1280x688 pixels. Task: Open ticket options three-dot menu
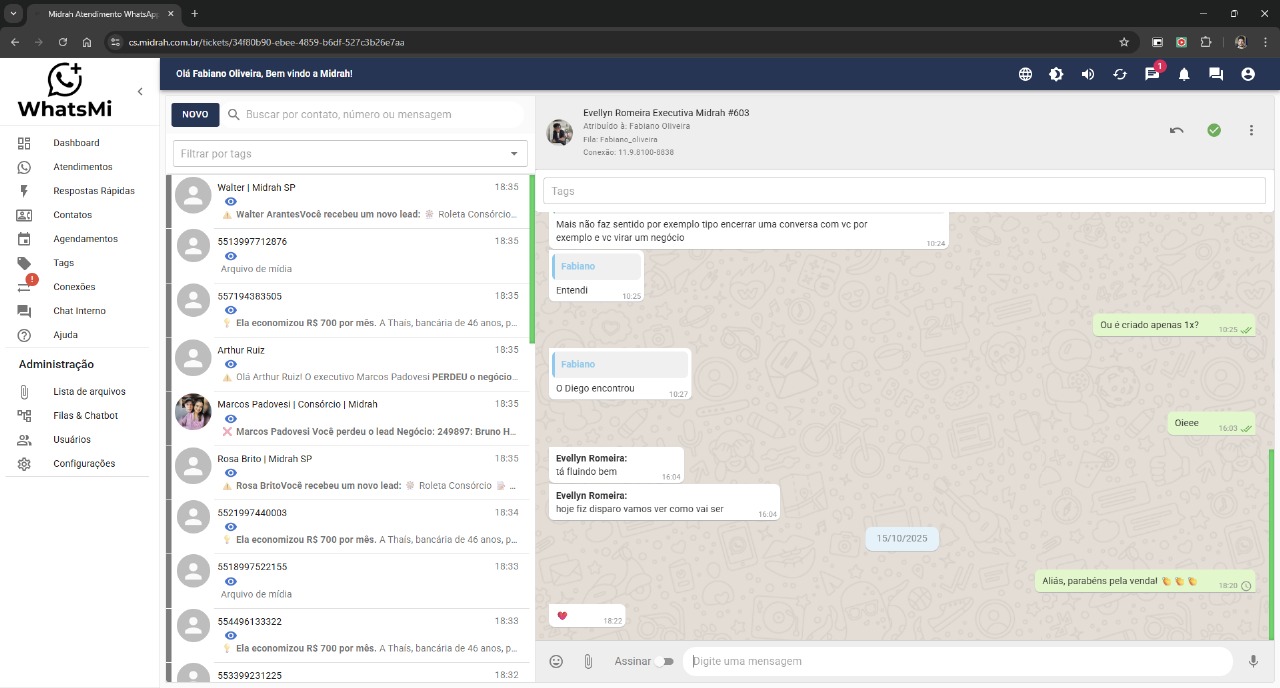click(x=1251, y=130)
